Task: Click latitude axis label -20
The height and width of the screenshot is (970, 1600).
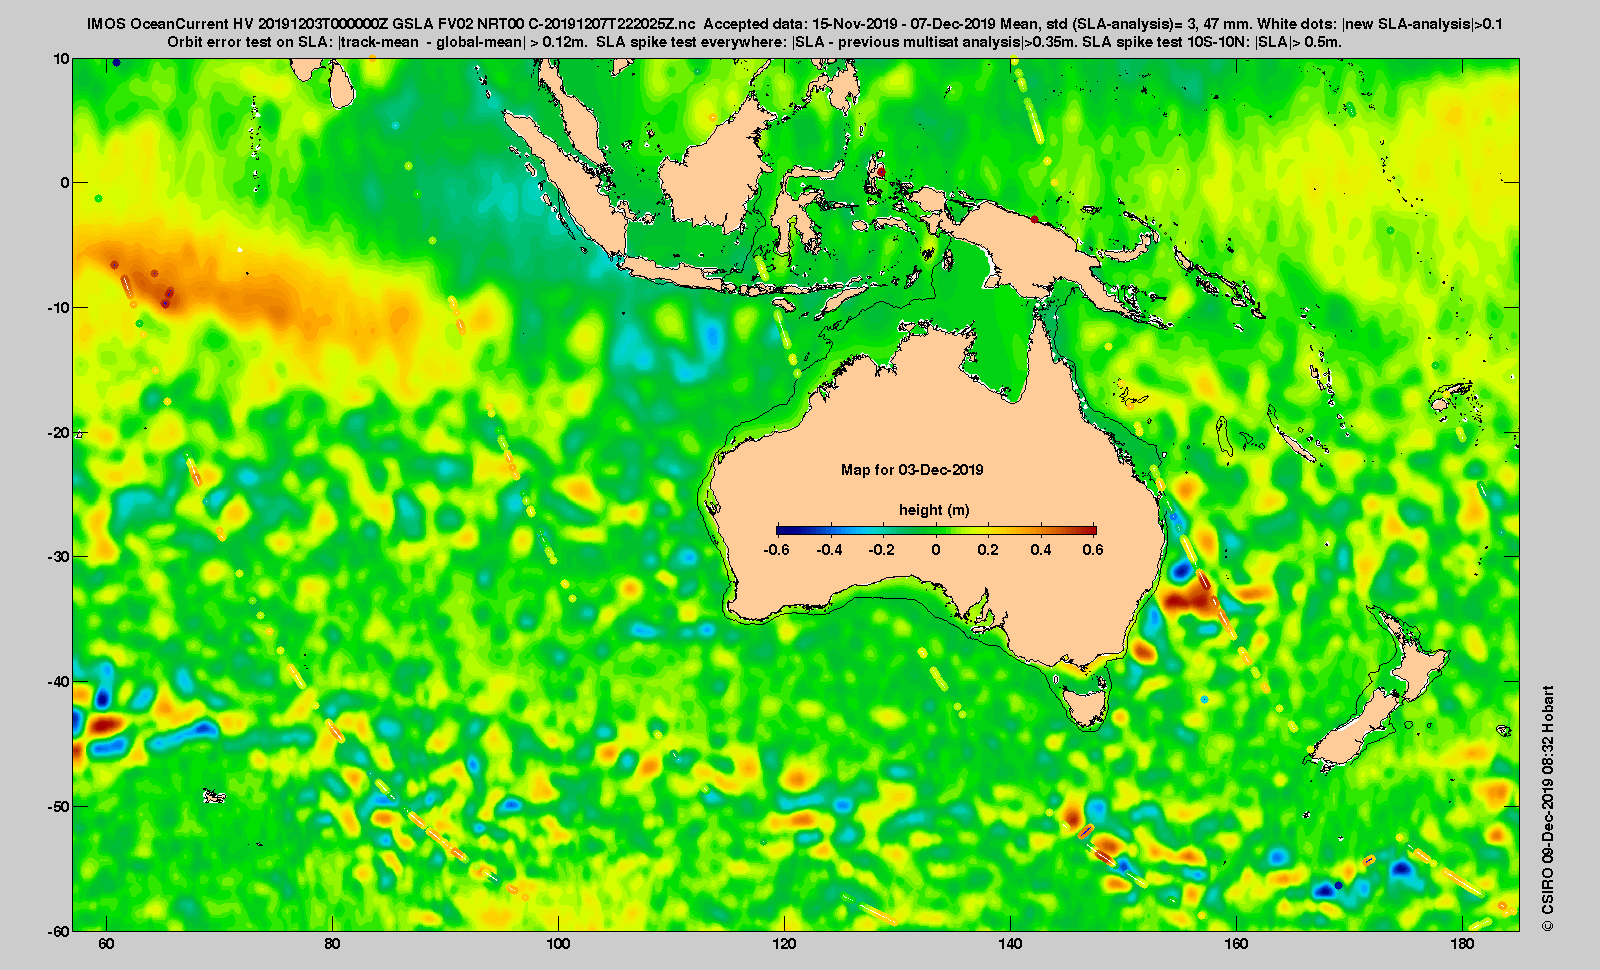Action: [x=58, y=432]
